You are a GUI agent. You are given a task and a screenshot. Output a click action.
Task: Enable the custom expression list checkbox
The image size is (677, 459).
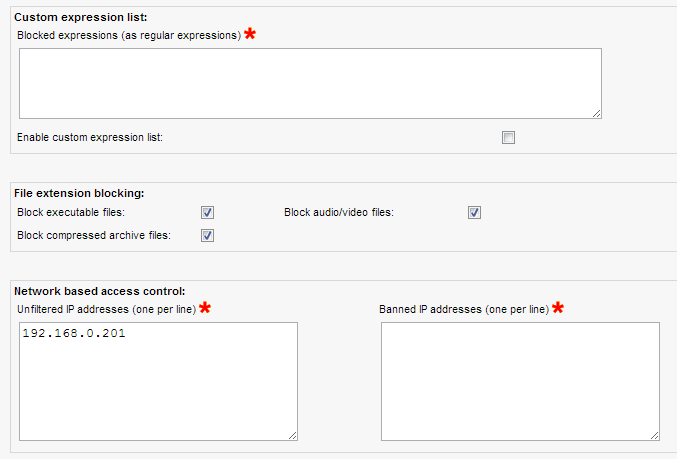508,137
